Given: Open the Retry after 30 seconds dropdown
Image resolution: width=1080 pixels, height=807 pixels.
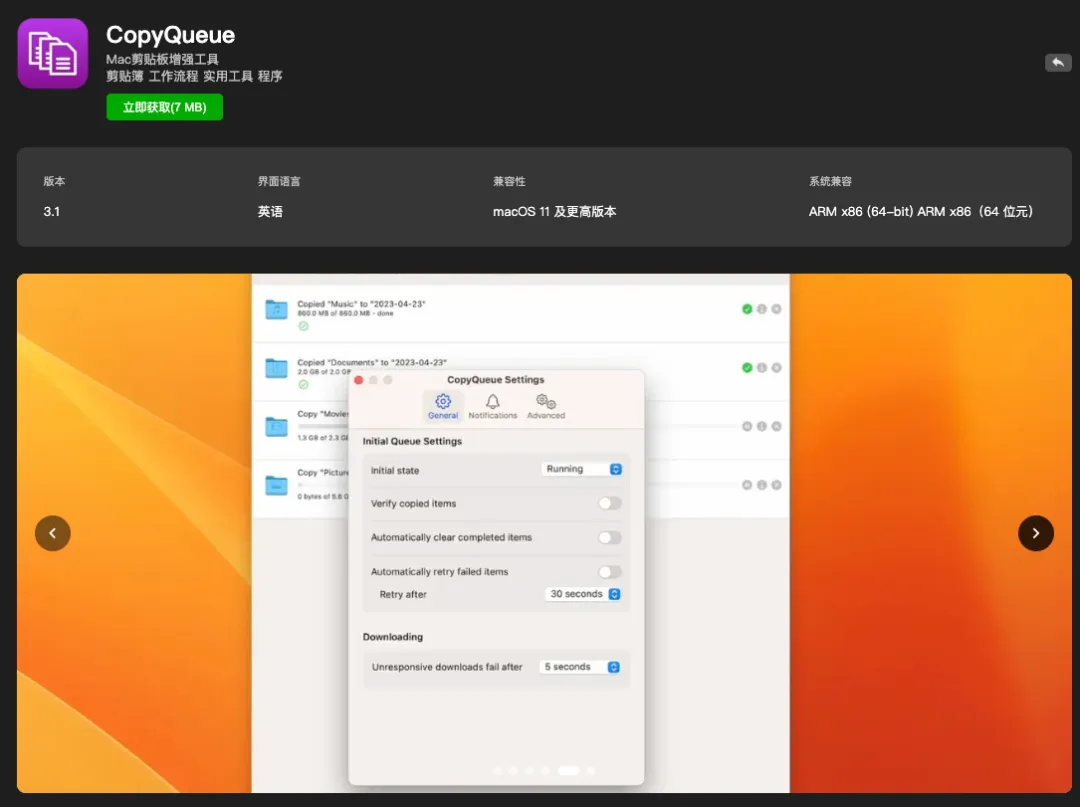Looking at the screenshot, I should click(584, 594).
